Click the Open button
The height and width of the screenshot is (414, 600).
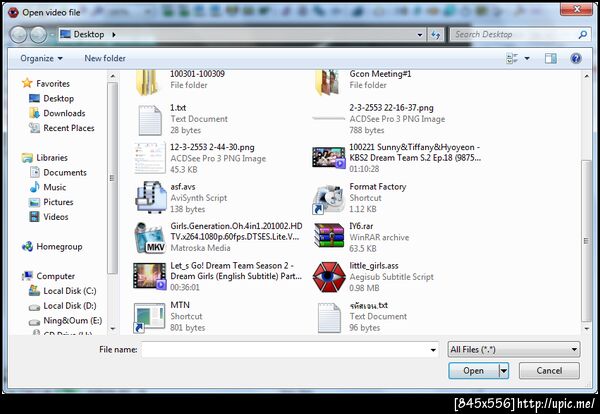point(474,371)
